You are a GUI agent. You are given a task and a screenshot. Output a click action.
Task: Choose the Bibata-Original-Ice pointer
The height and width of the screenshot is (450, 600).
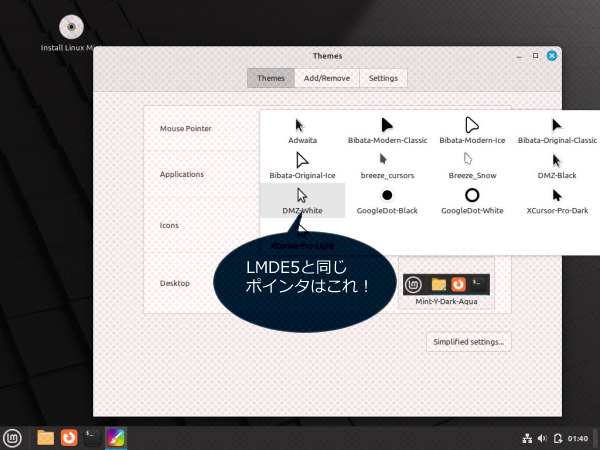tap(302, 166)
